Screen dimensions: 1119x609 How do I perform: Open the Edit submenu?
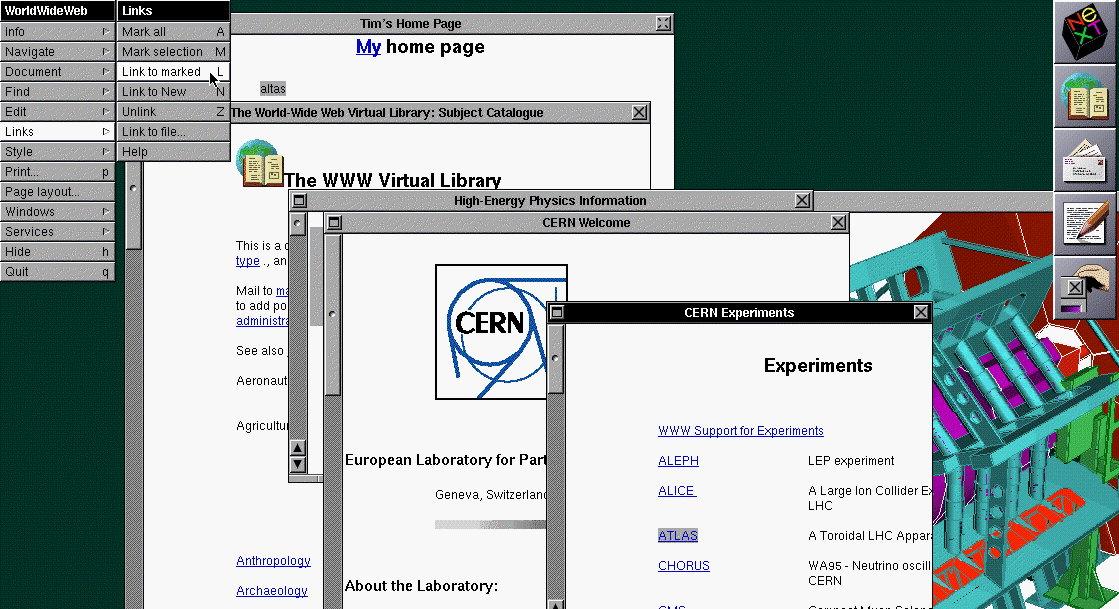click(x=57, y=111)
